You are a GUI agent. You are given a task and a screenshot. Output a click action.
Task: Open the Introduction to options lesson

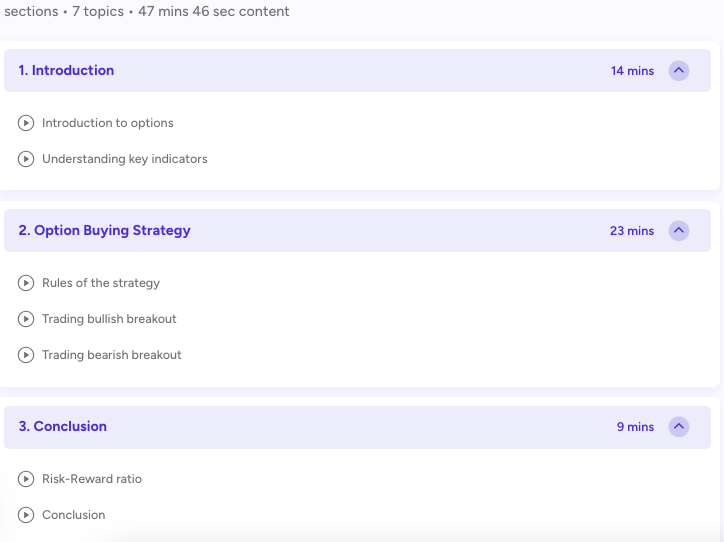(x=108, y=123)
